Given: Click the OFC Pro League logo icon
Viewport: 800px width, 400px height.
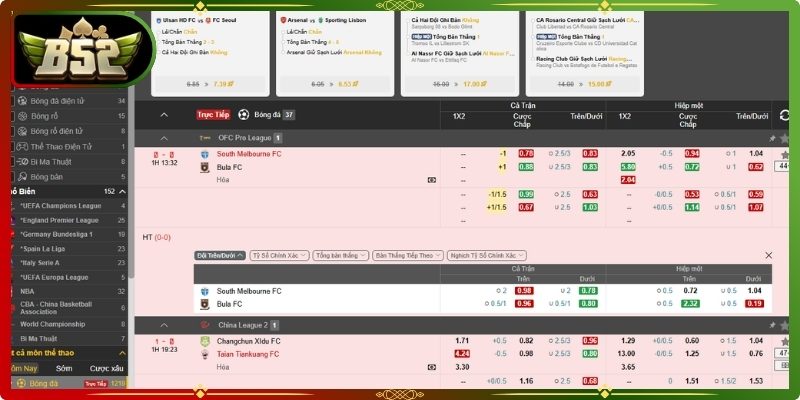Looking at the screenshot, I should pyautogui.click(x=205, y=138).
